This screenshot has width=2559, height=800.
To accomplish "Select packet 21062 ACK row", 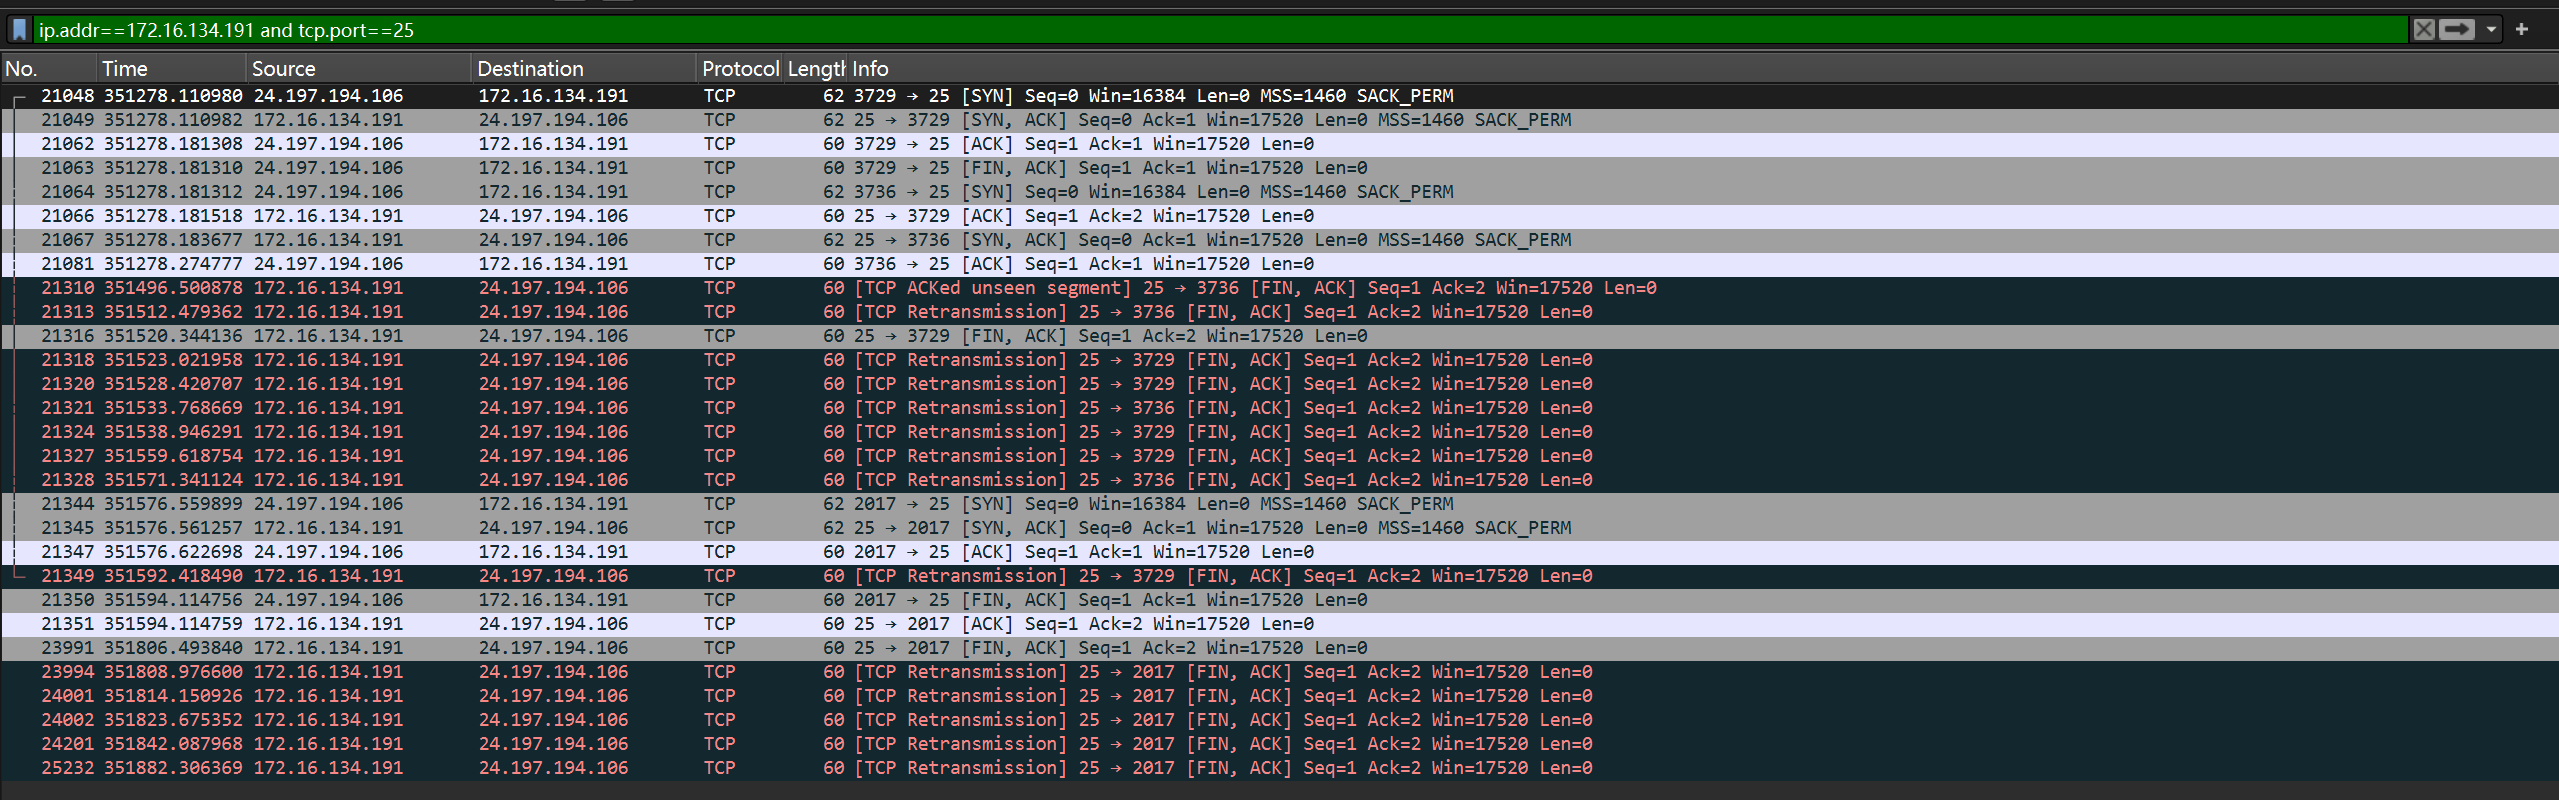I will 1279,144.
